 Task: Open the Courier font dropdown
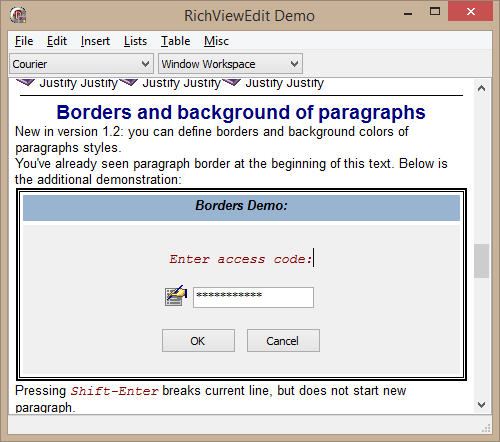point(81,64)
